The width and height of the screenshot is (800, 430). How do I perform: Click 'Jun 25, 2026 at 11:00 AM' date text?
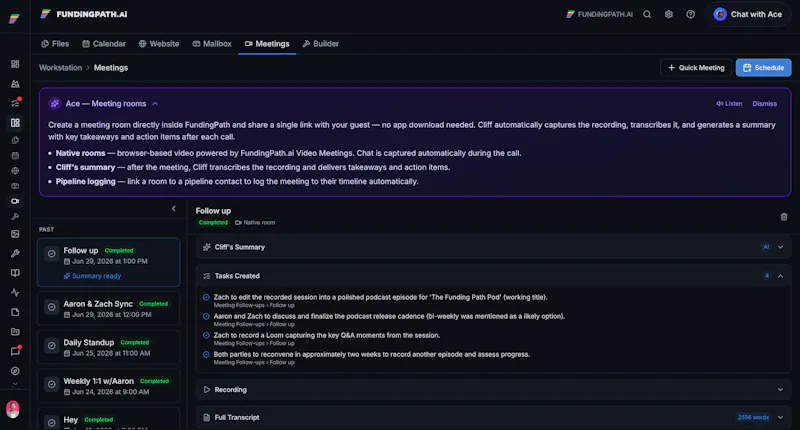(111, 353)
